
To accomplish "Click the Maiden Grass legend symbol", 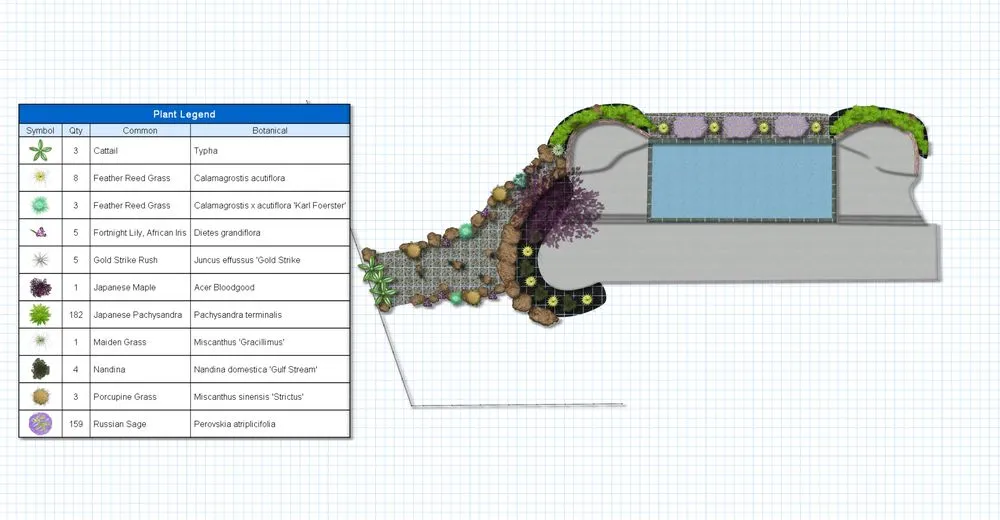I will pyautogui.click(x=40, y=342).
